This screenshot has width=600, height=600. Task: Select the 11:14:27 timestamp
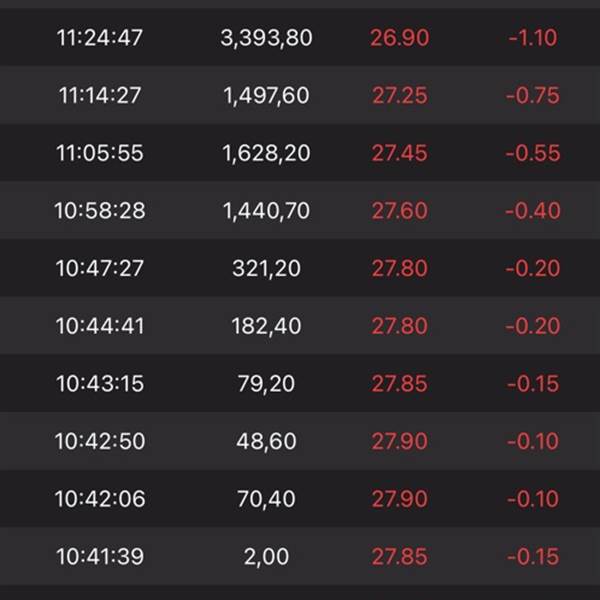coord(100,95)
